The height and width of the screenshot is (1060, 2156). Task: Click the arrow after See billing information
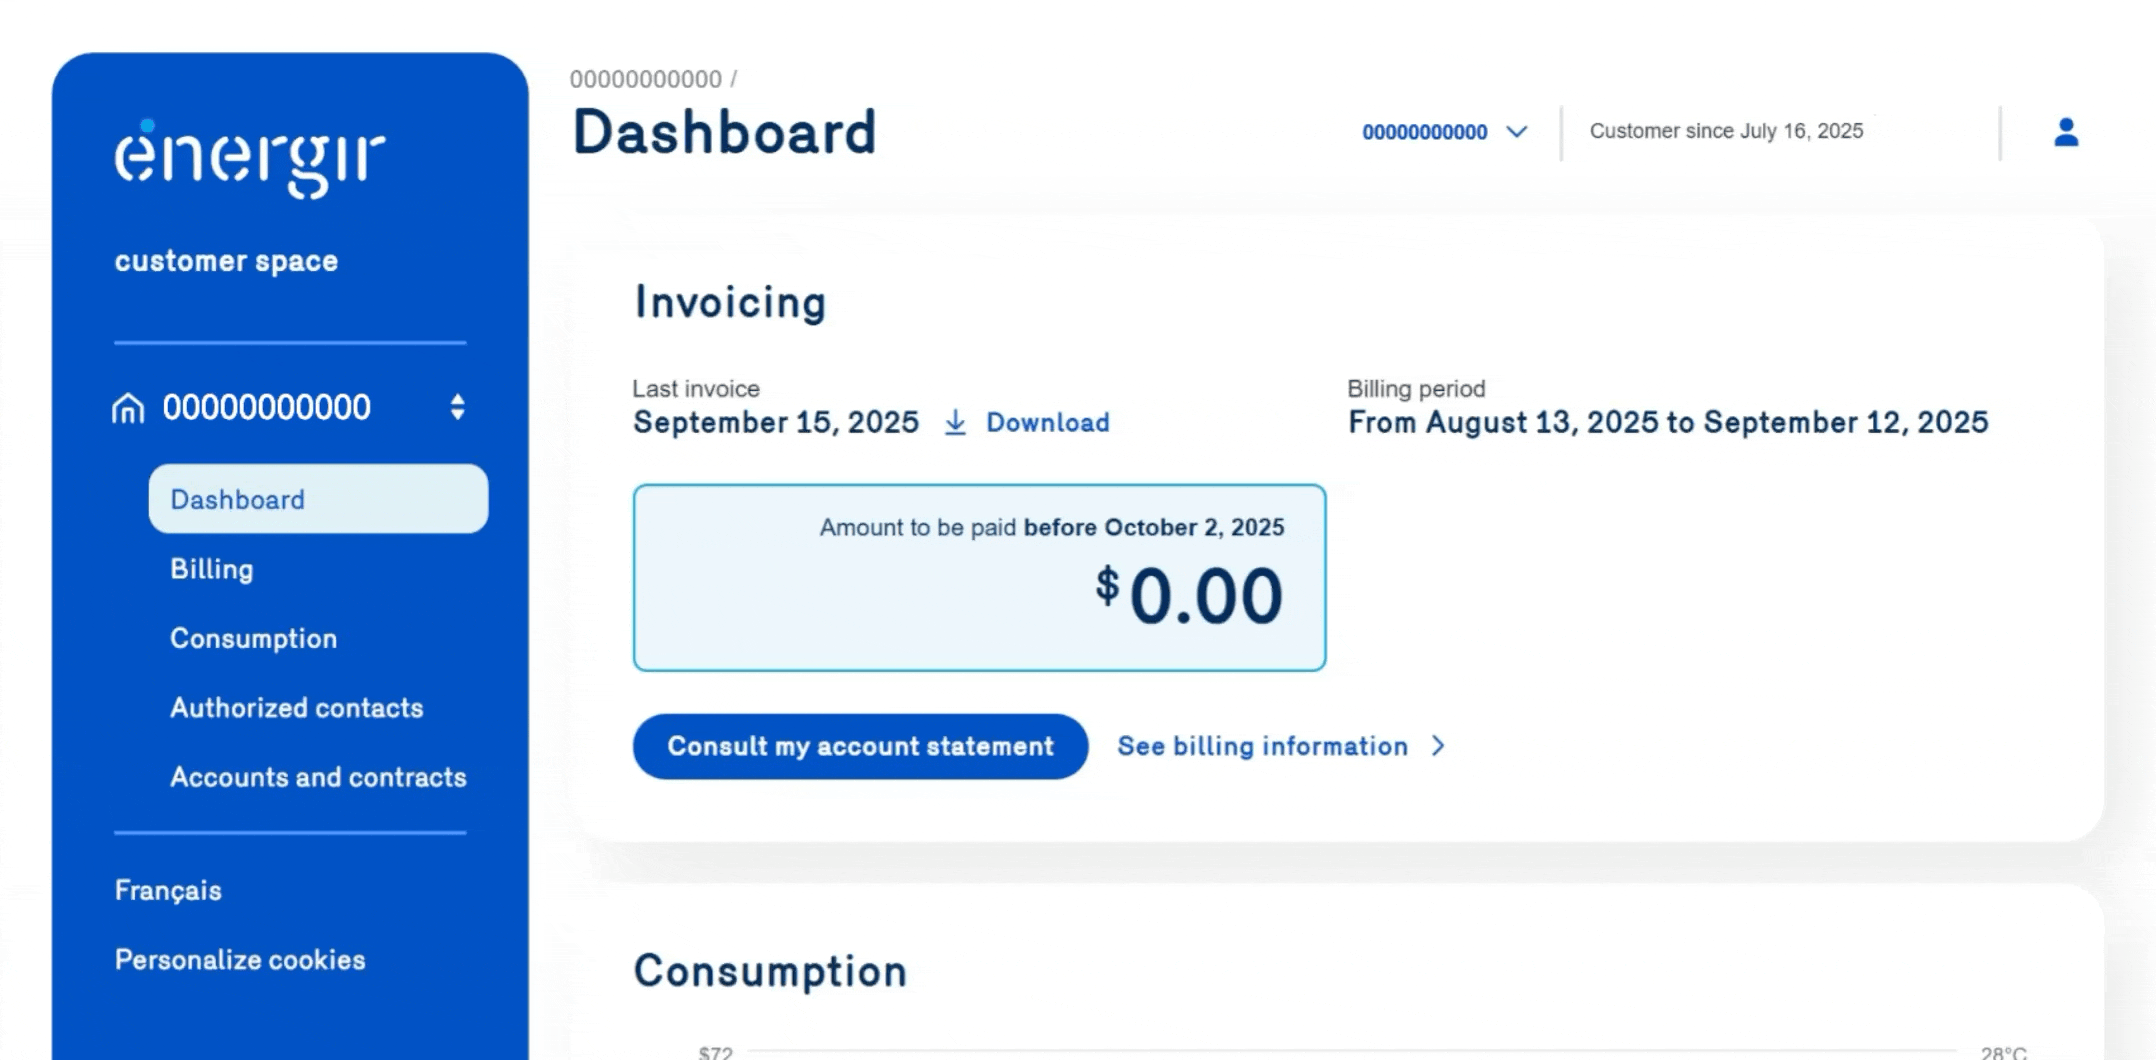click(1438, 746)
